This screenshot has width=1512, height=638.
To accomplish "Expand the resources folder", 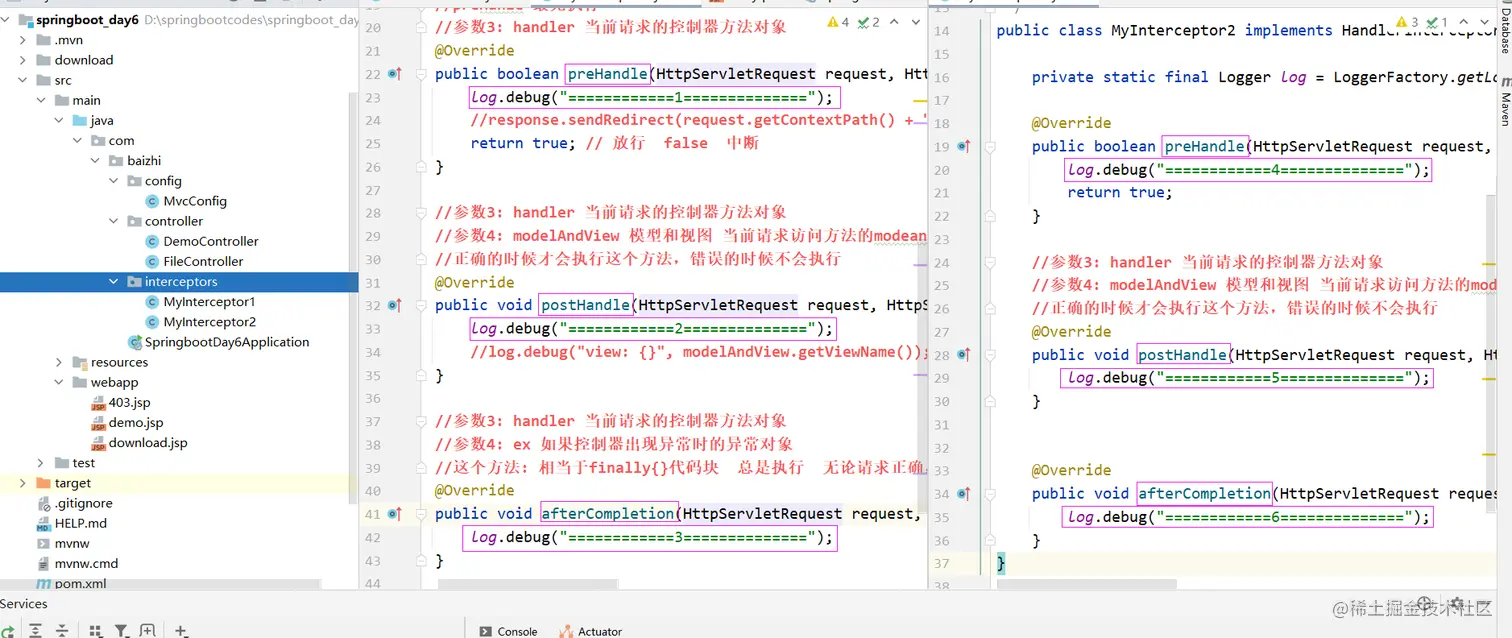I will click(x=59, y=362).
